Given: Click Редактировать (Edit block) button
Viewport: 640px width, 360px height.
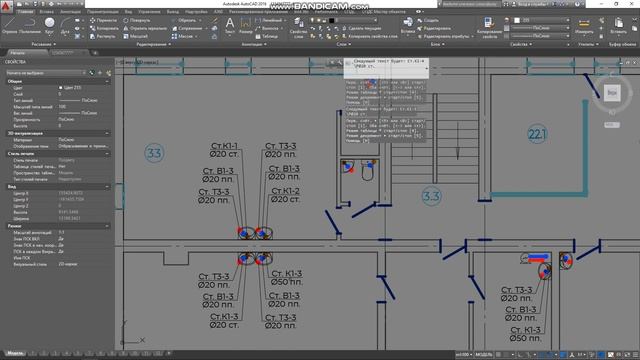Looking at the screenshot, I should pyautogui.click(x=433, y=28).
